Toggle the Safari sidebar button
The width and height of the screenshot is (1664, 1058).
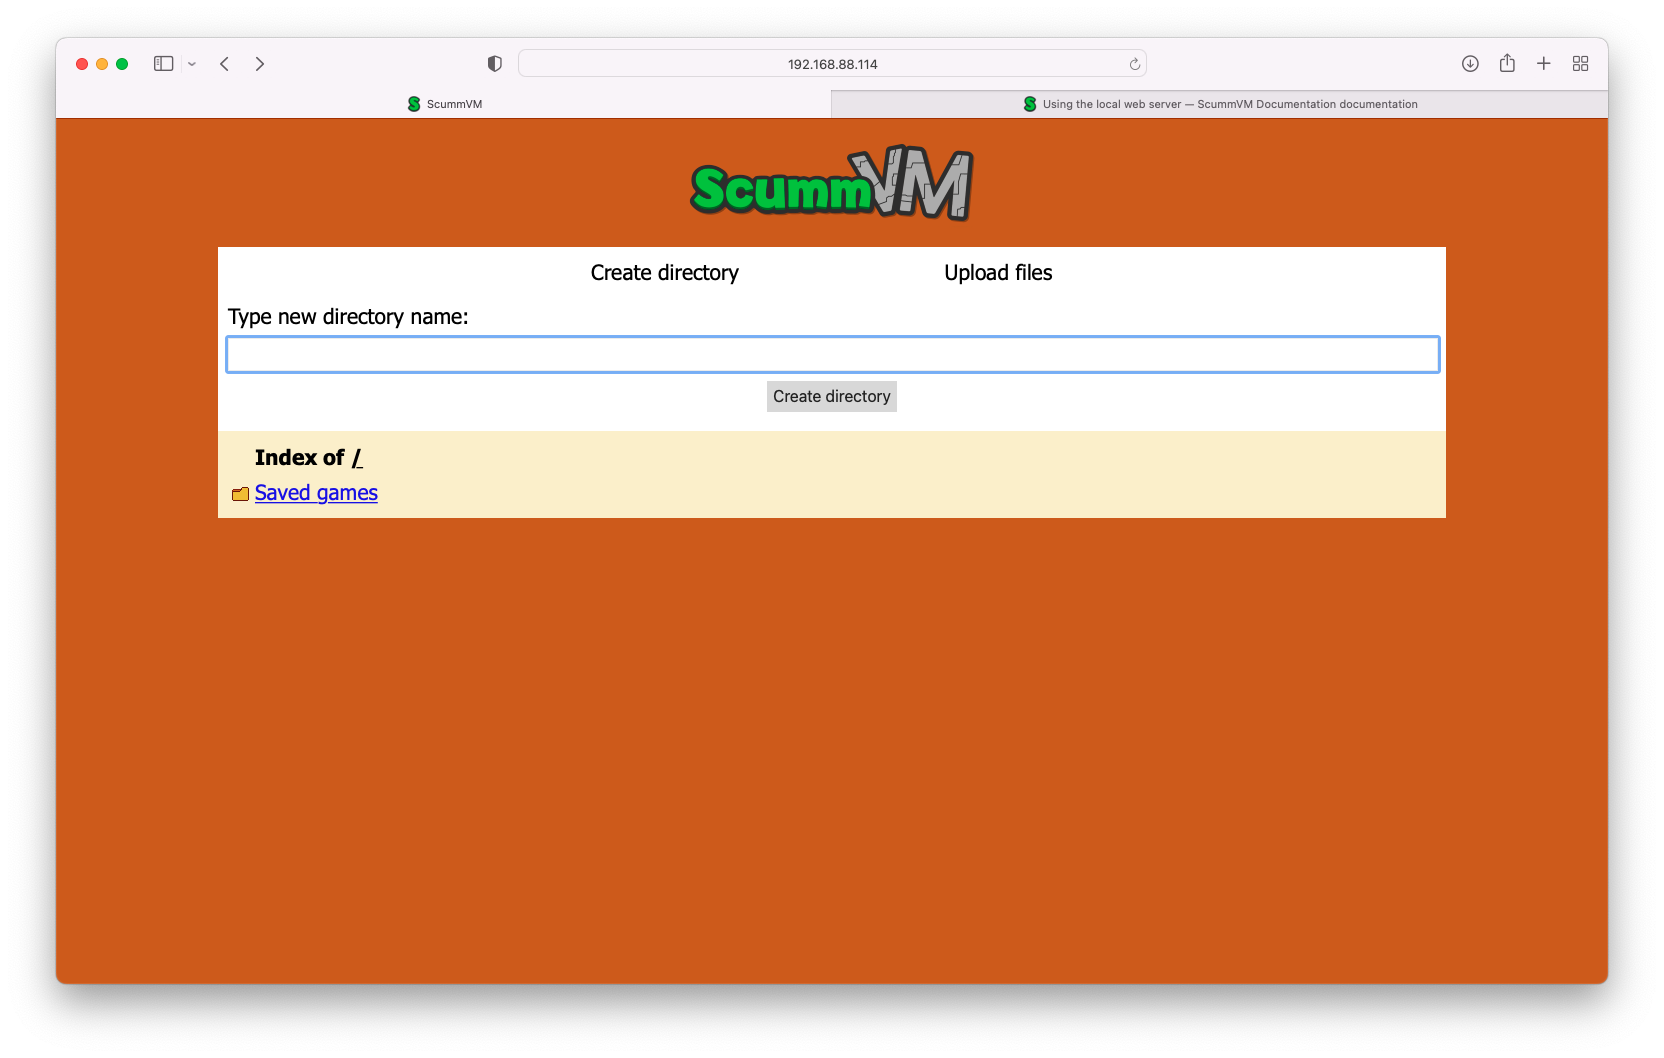pyautogui.click(x=164, y=64)
